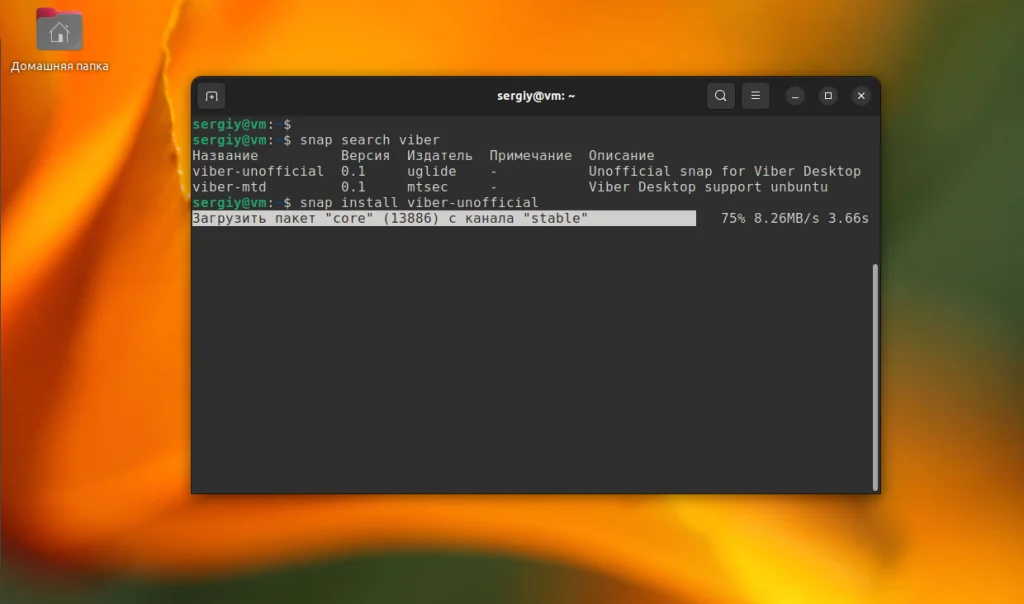Click the publisher uglide
This screenshot has width=1024, height=604.
tap(432, 171)
